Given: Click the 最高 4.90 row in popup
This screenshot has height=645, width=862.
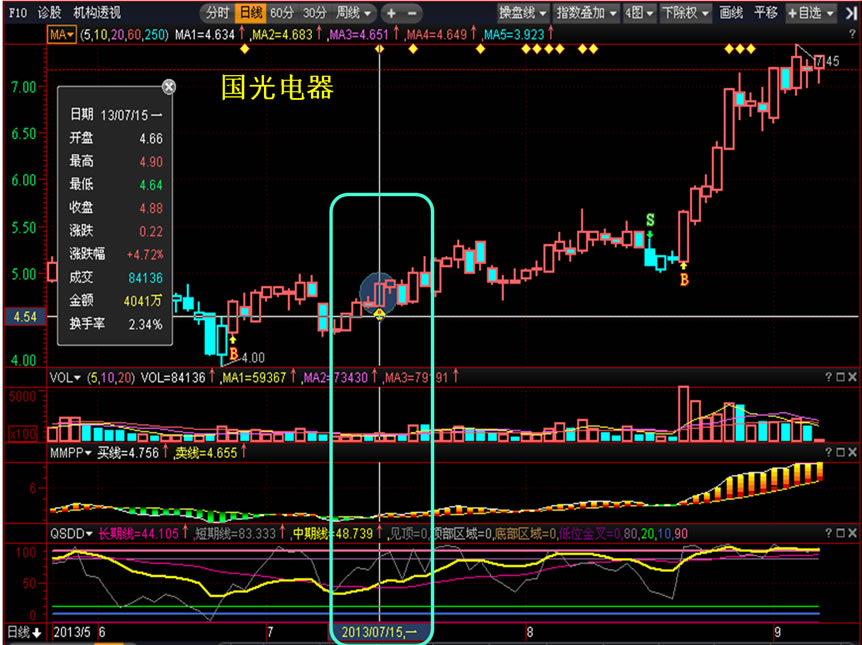Looking at the screenshot, I should (x=115, y=161).
